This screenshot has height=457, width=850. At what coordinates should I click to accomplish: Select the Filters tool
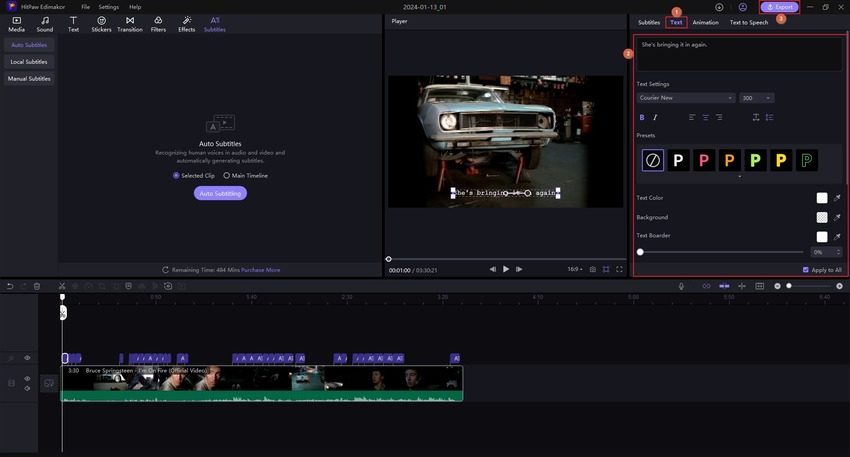click(x=158, y=24)
